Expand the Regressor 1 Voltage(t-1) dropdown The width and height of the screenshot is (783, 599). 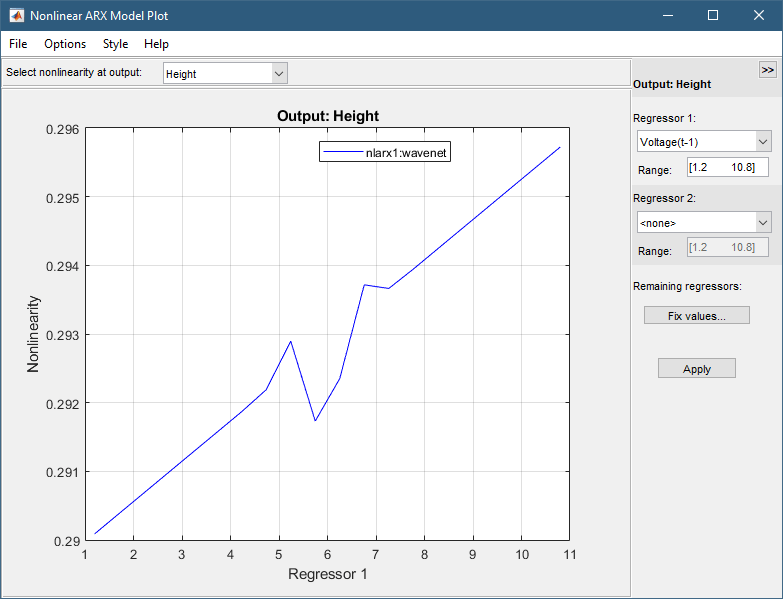click(x=704, y=142)
